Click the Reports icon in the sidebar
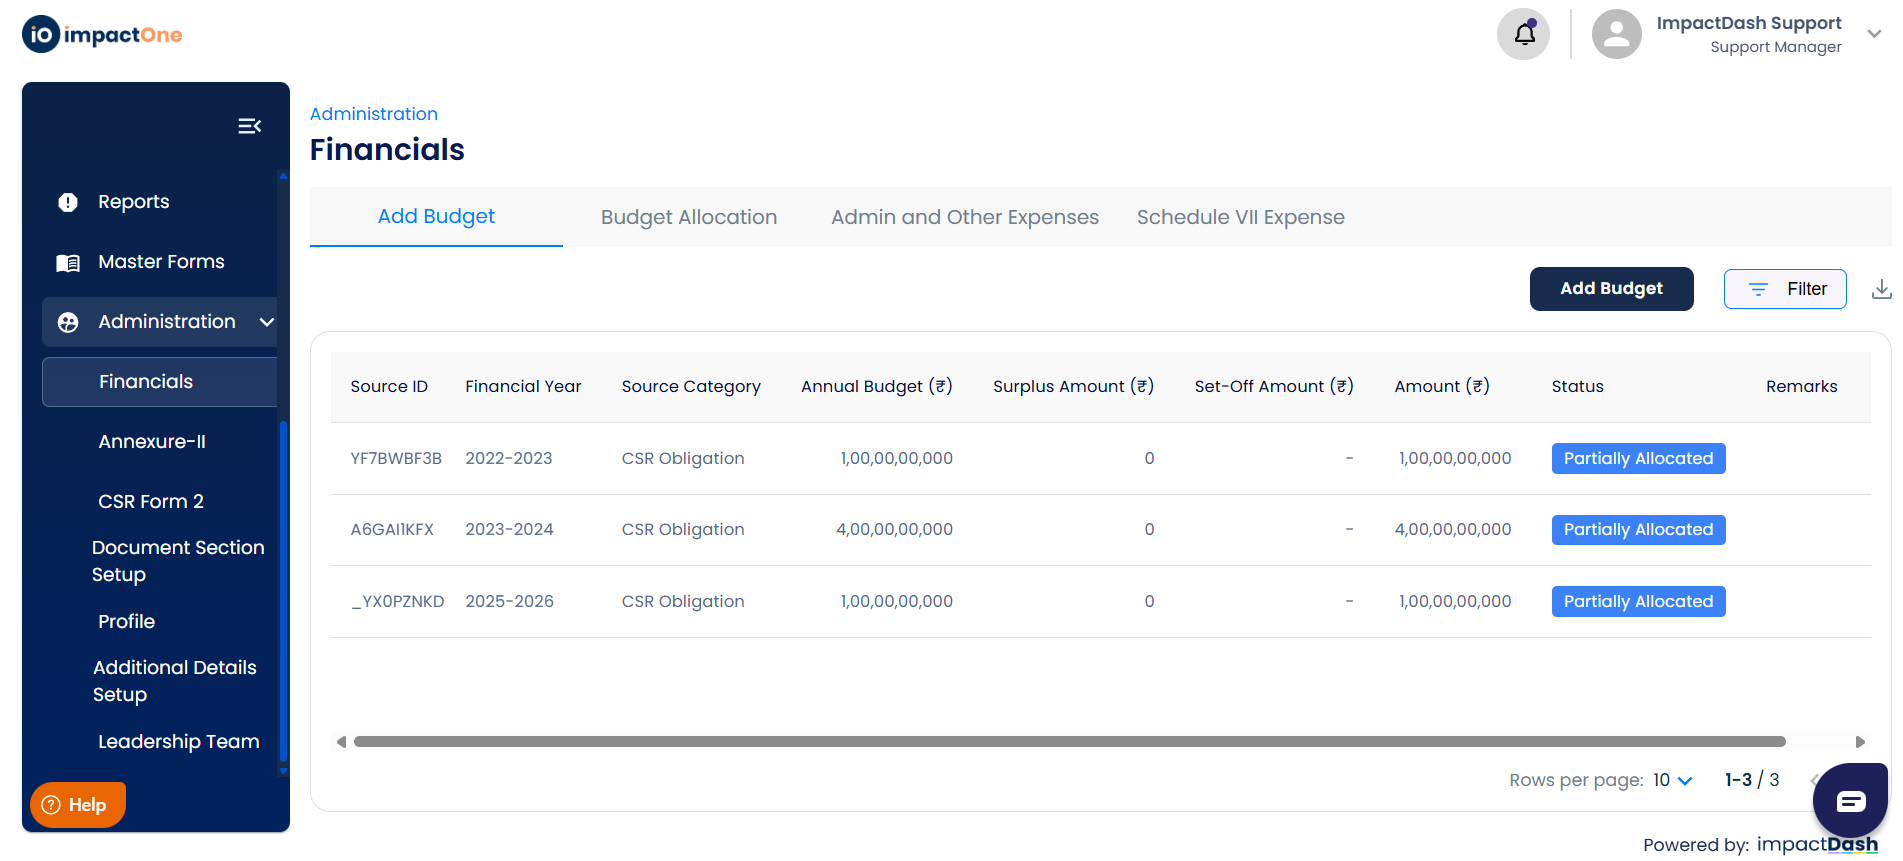 (x=68, y=202)
